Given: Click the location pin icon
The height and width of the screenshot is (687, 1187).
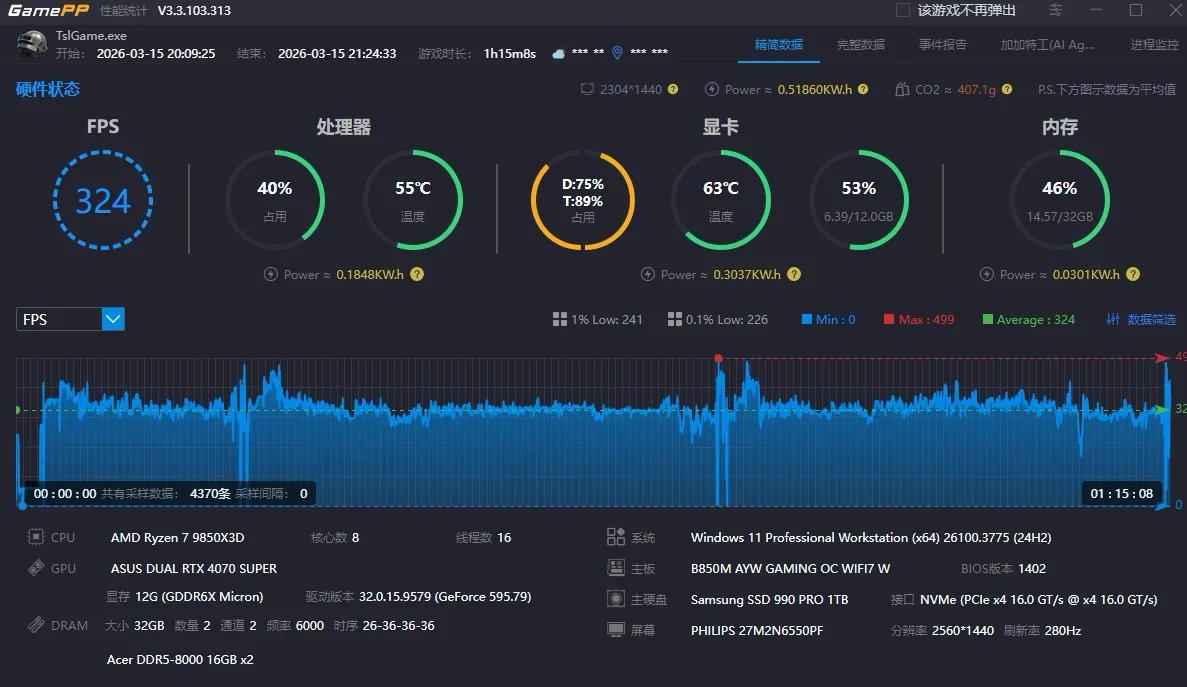Looking at the screenshot, I should point(617,52).
